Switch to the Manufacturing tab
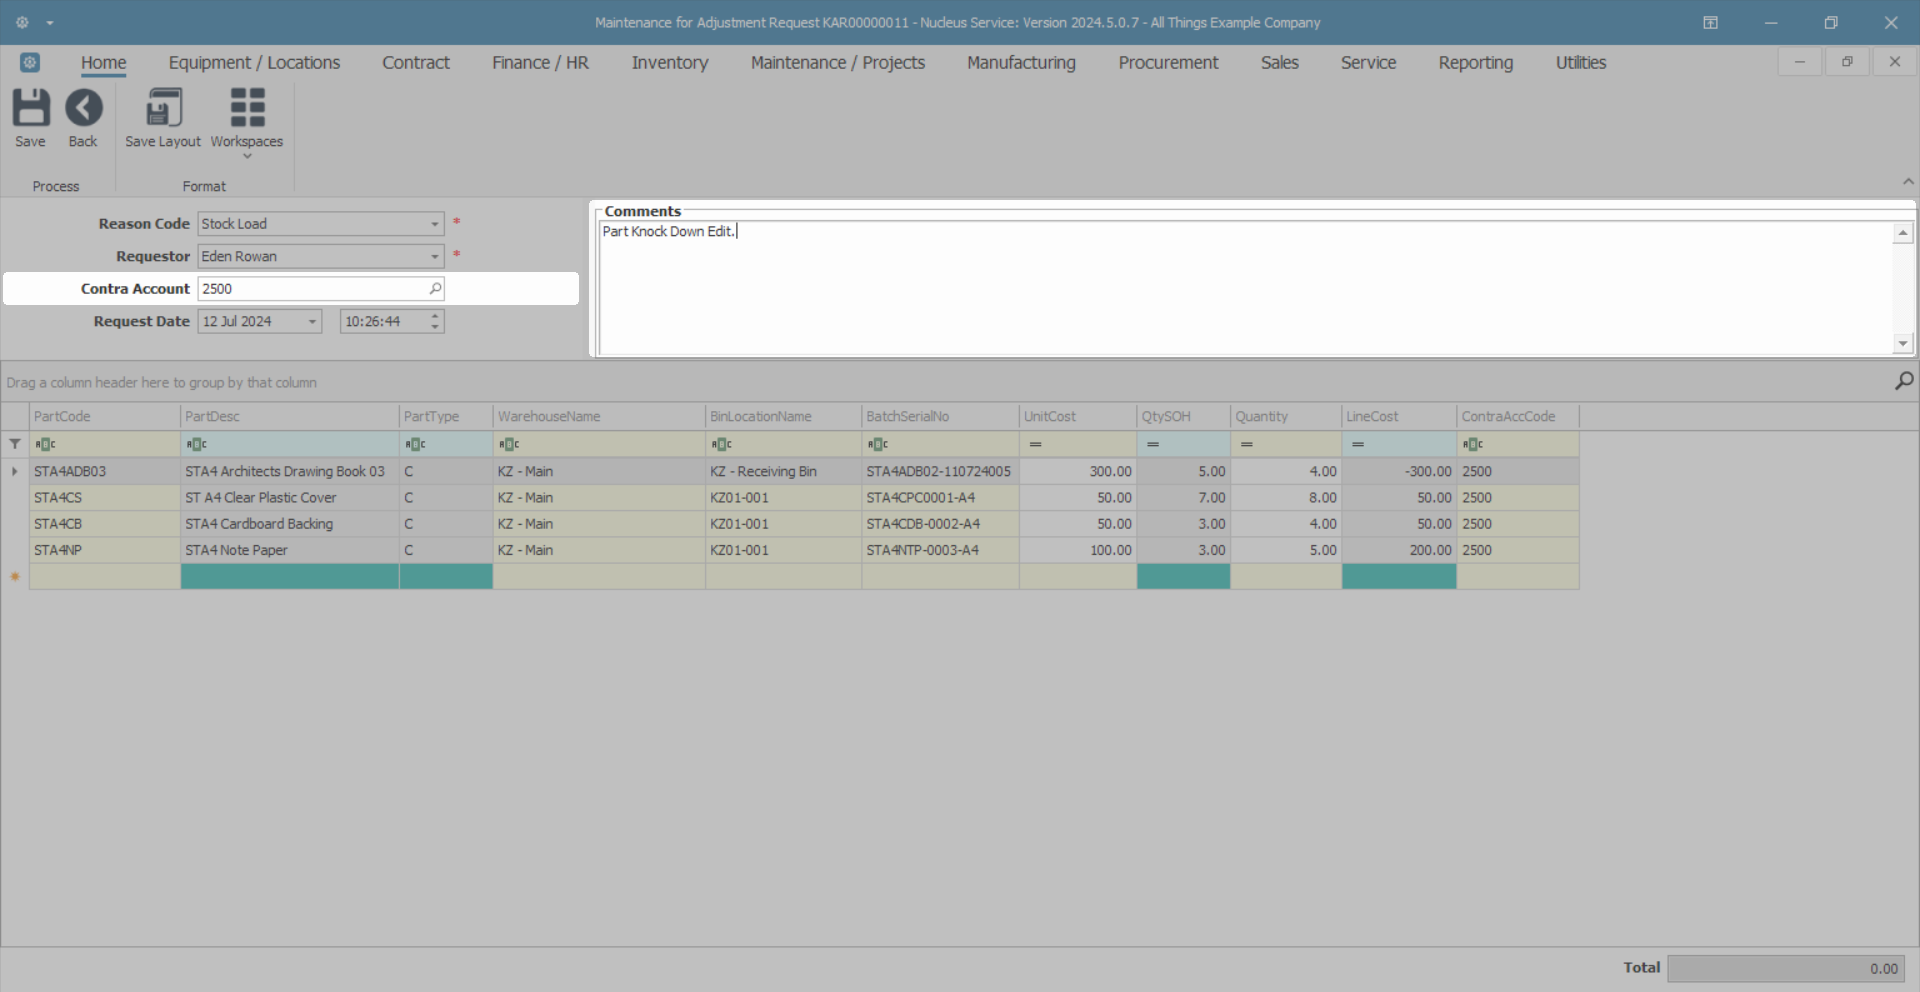Screen dimensions: 1920x992 click(1021, 63)
